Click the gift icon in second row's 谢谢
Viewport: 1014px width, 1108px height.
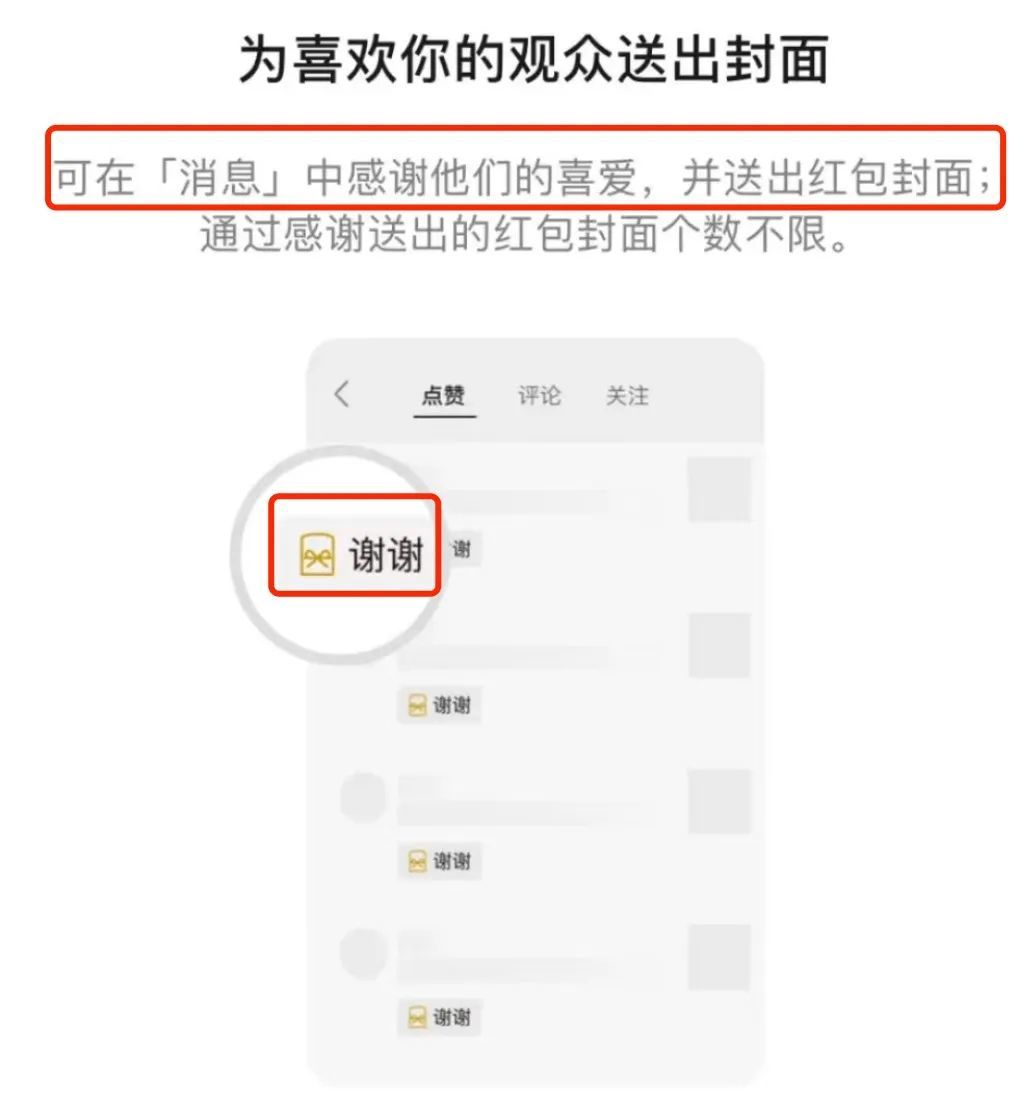pyautogui.click(x=418, y=705)
